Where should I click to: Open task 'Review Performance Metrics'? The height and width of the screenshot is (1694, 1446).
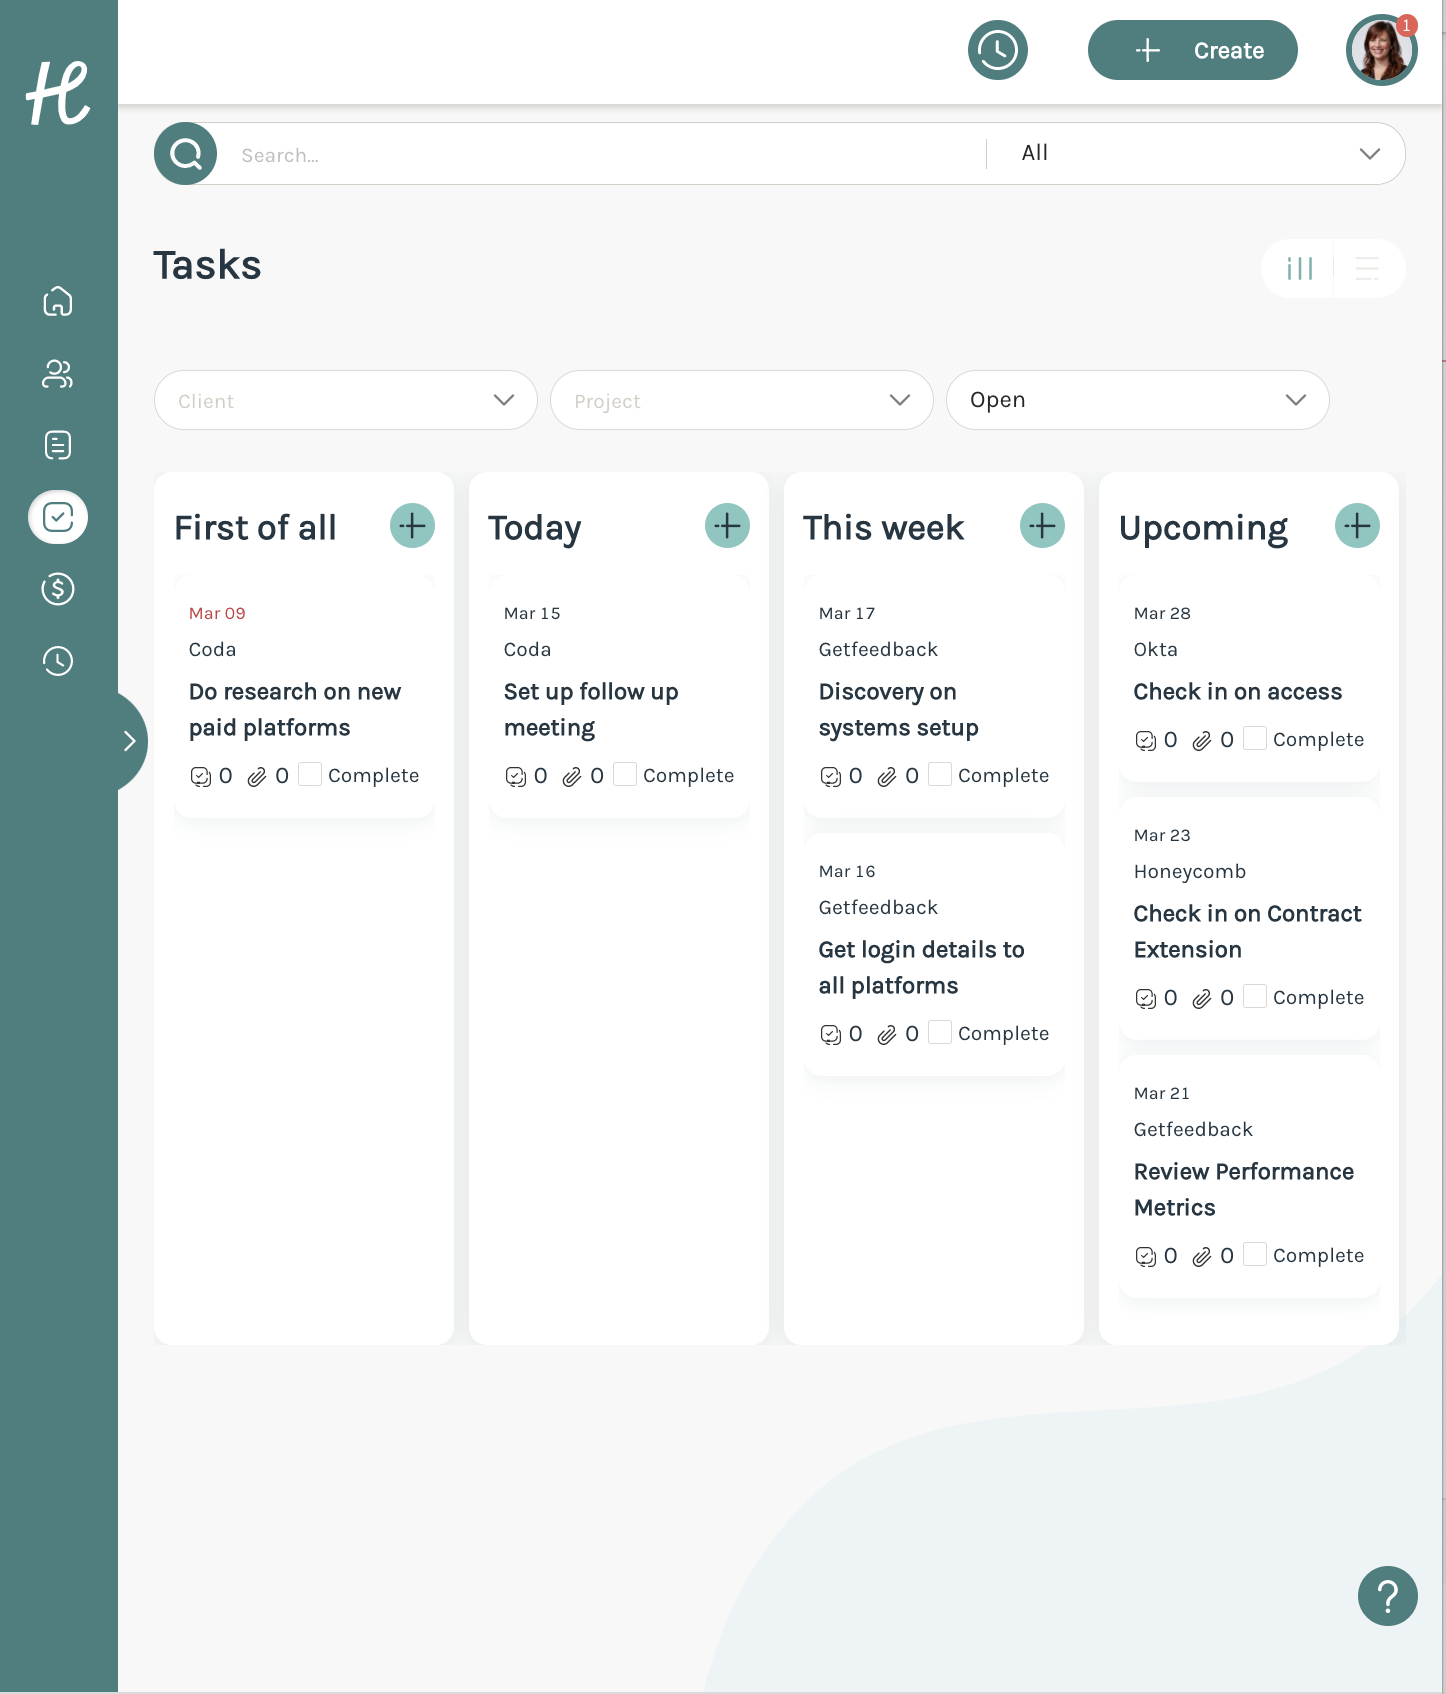click(x=1244, y=1190)
